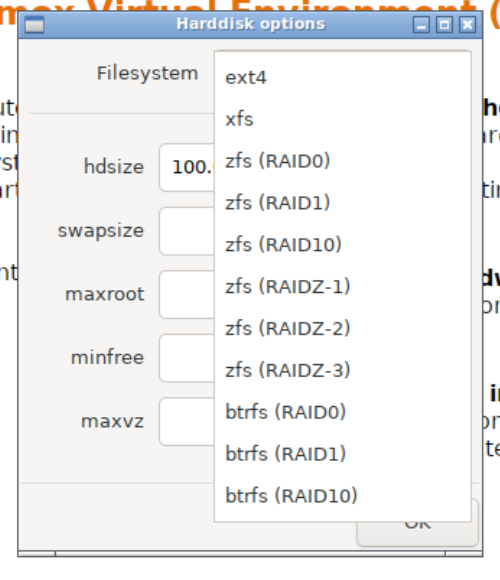Open the window menu icon in title bar

pos(34,25)
